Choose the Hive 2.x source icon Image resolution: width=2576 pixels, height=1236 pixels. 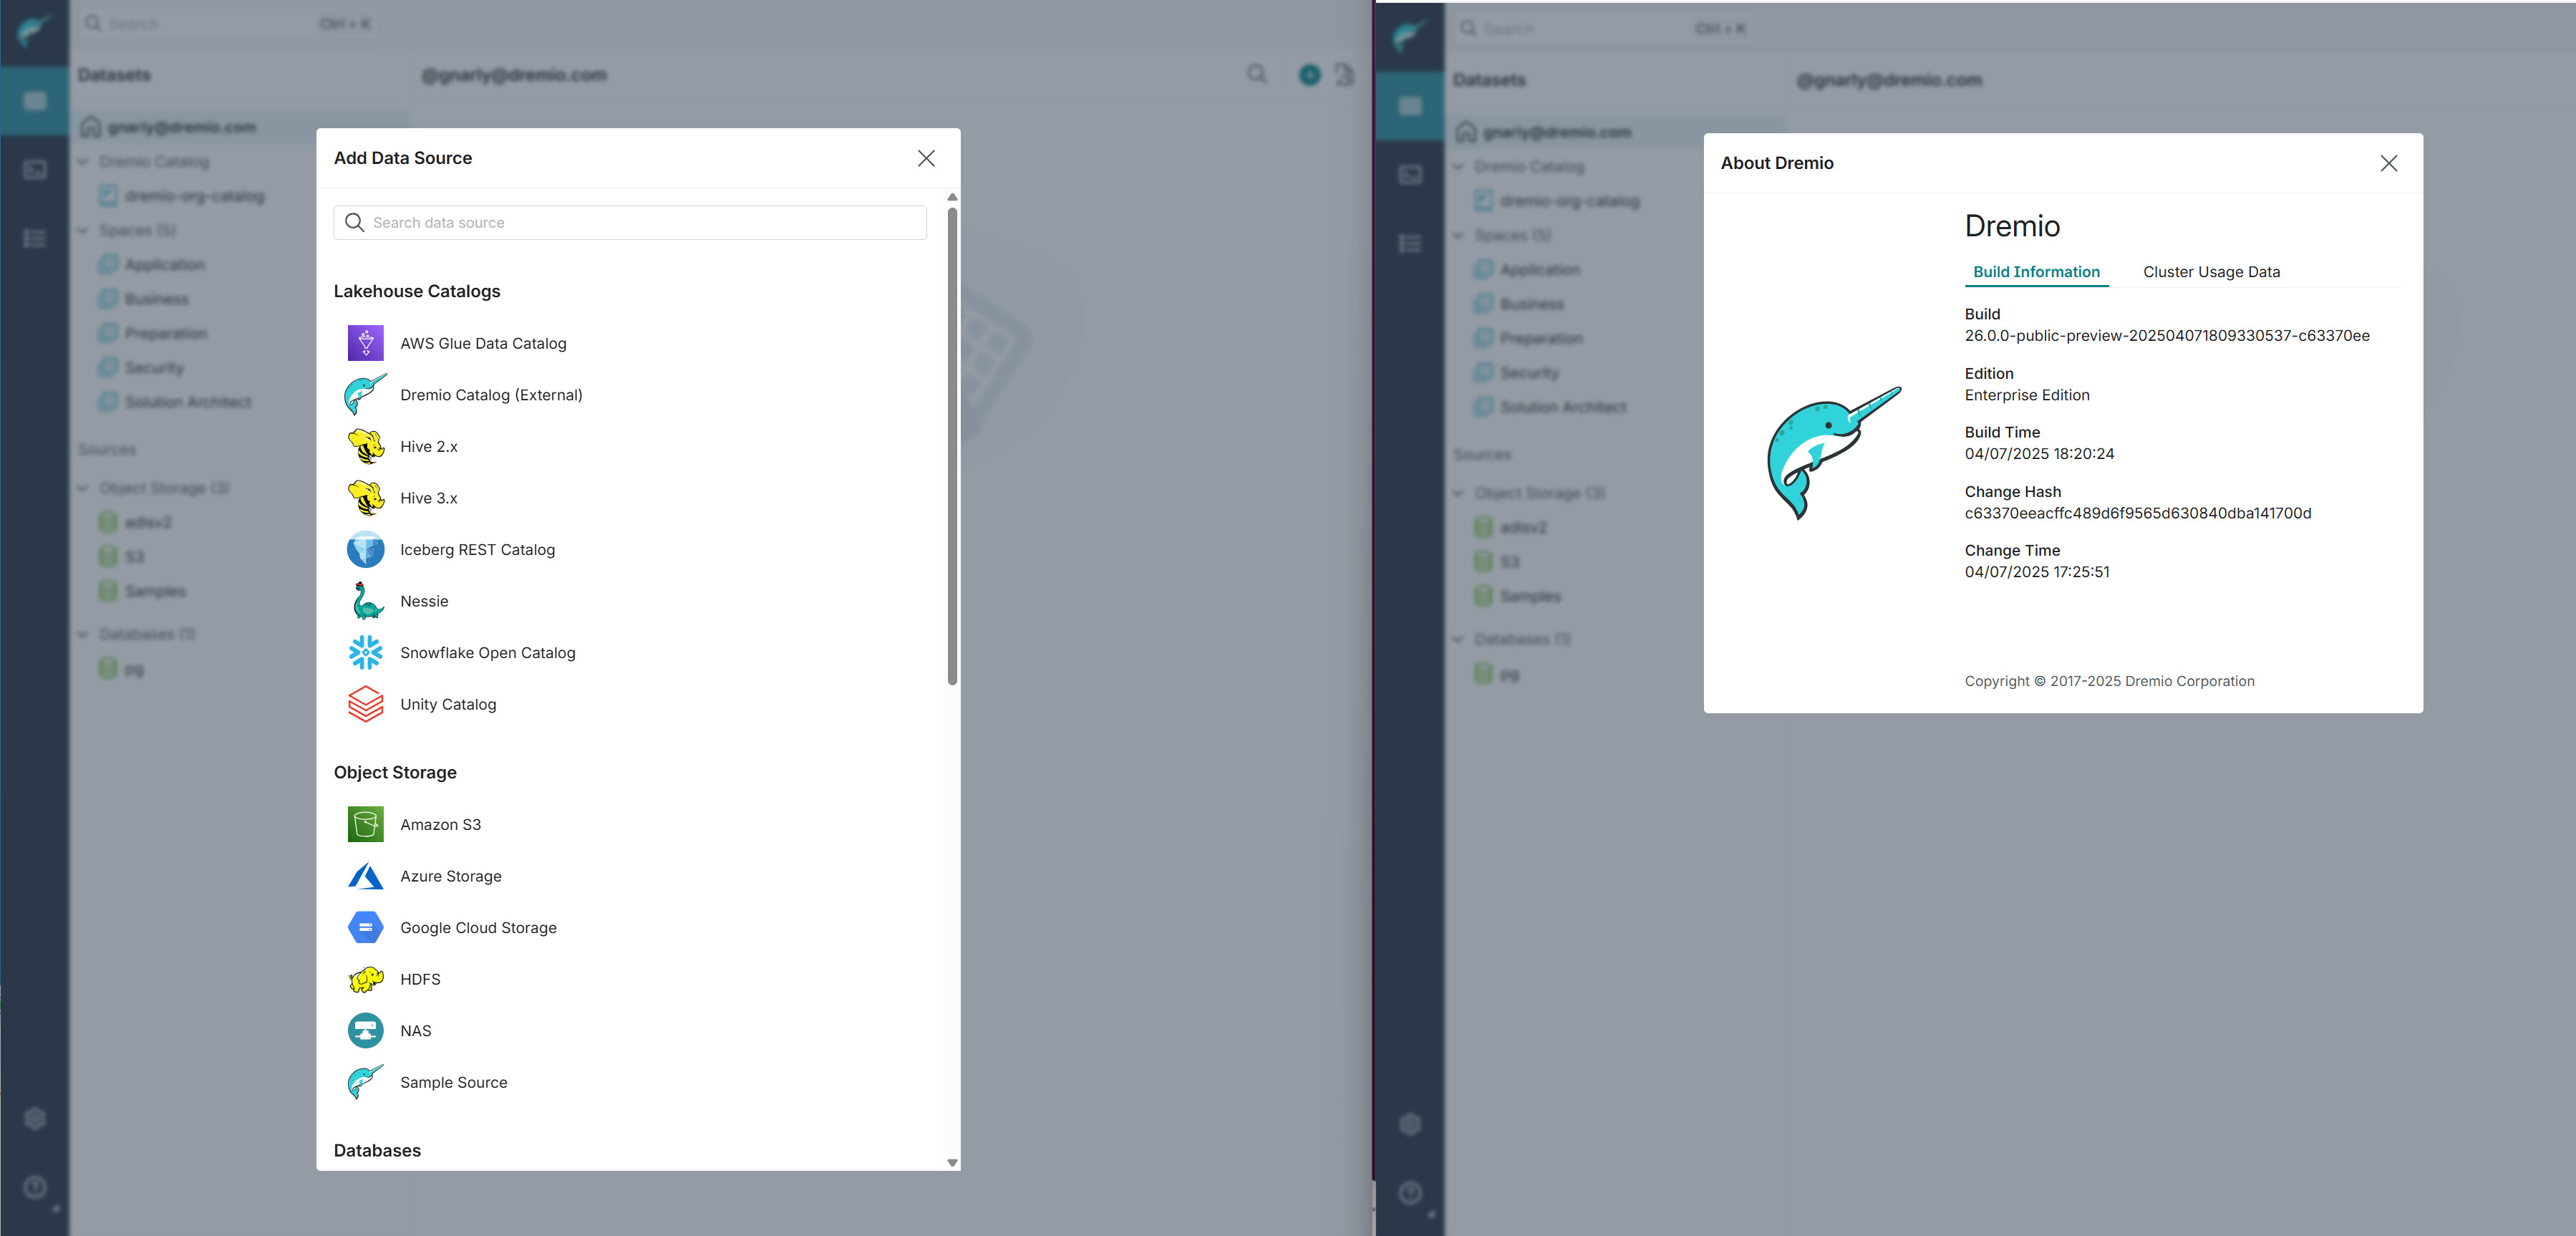(365, 446)
